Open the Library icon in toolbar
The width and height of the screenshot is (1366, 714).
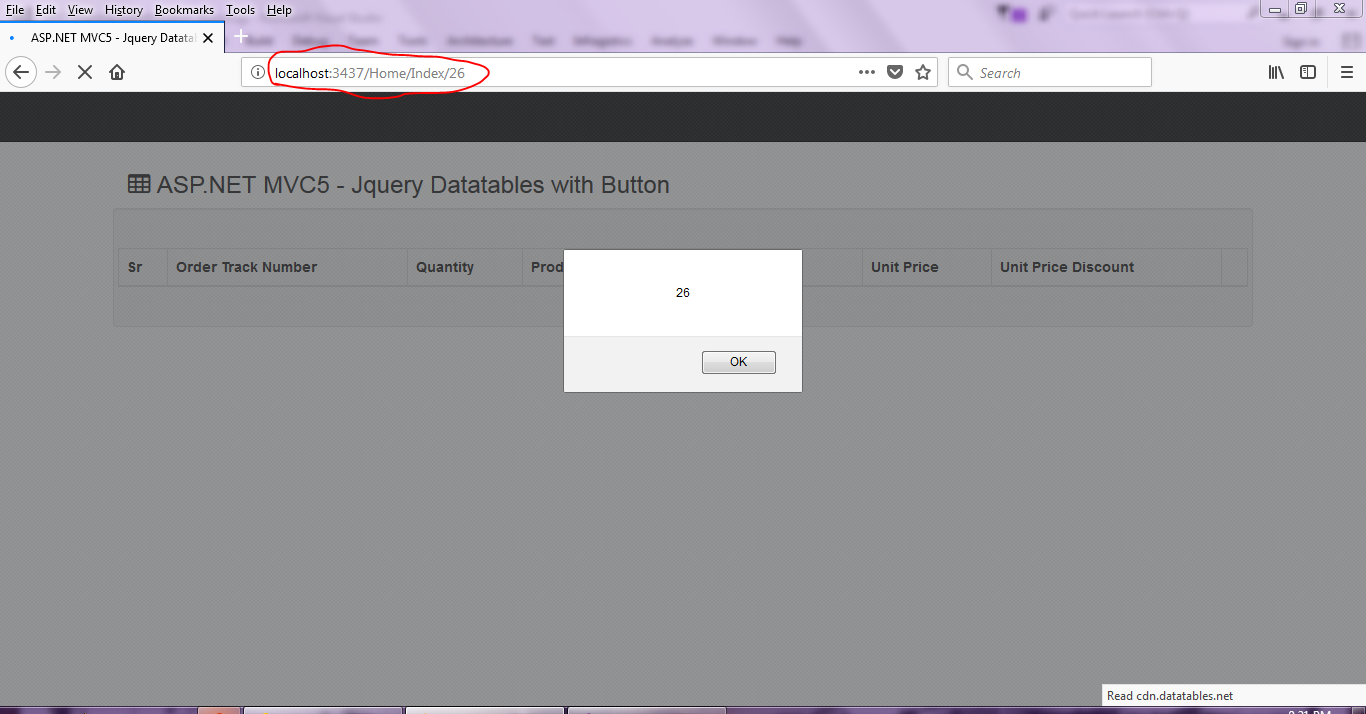pyautogui.click(x=1276, y=72)
